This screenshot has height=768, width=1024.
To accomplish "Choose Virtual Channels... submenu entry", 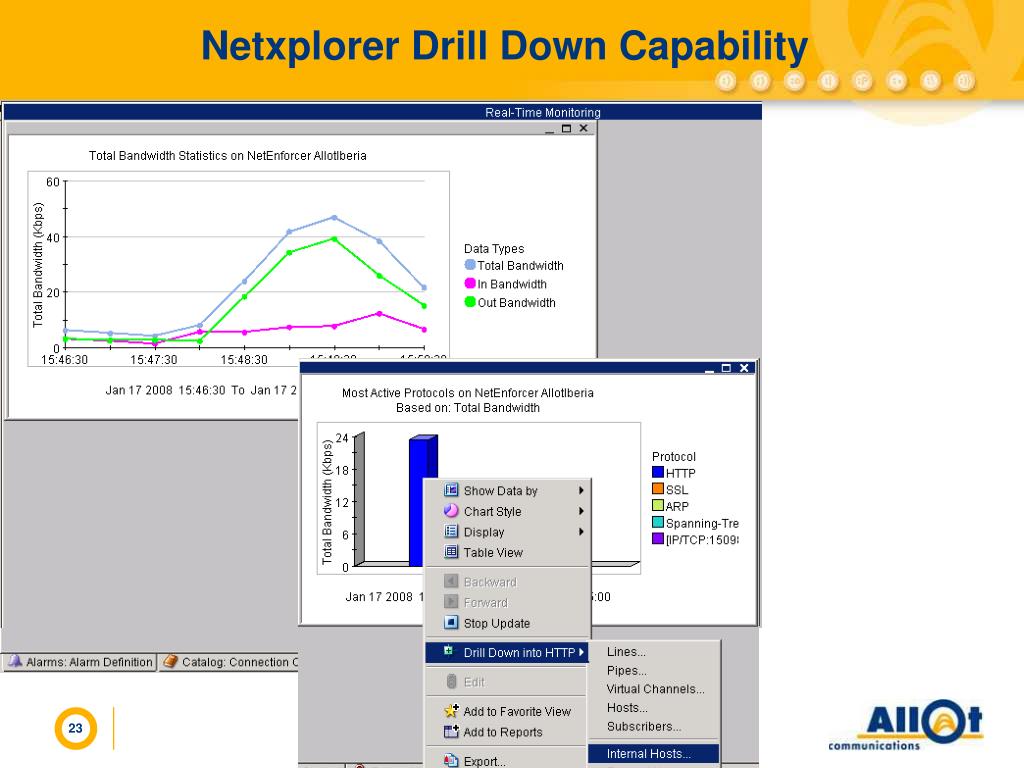I will coord(655,689).
